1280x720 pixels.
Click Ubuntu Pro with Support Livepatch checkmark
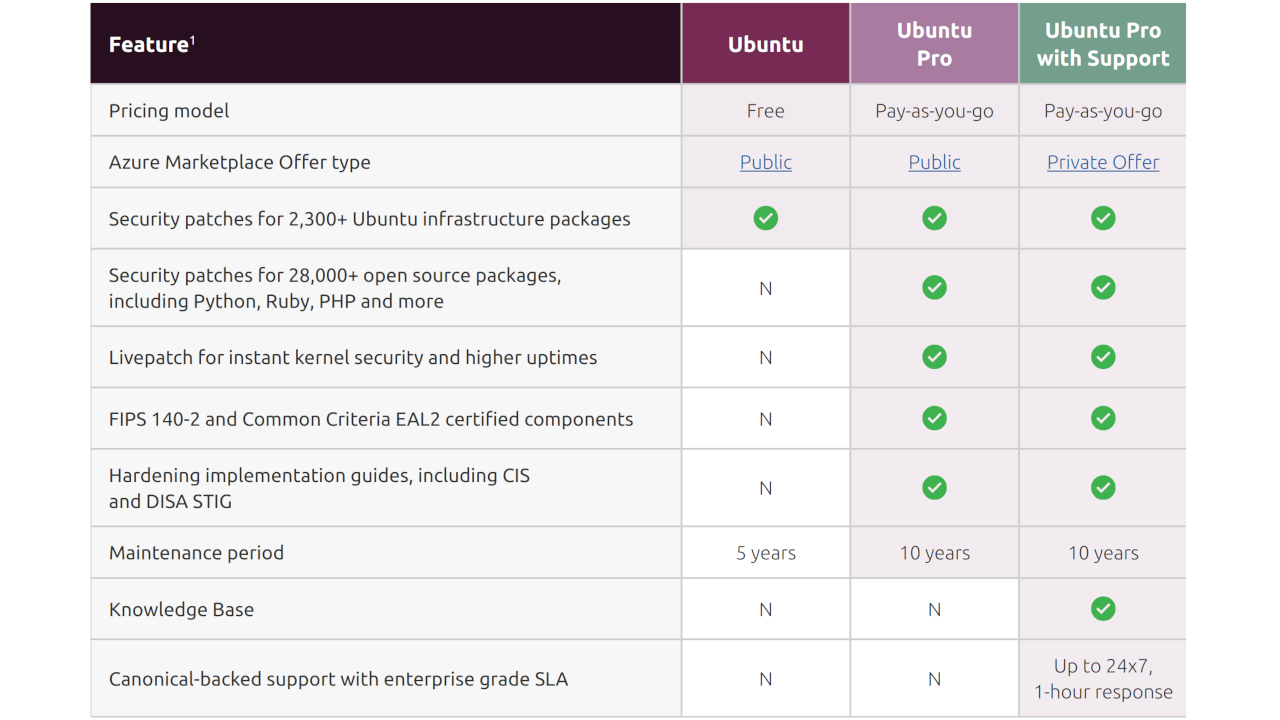click(x=1103, y=357)
